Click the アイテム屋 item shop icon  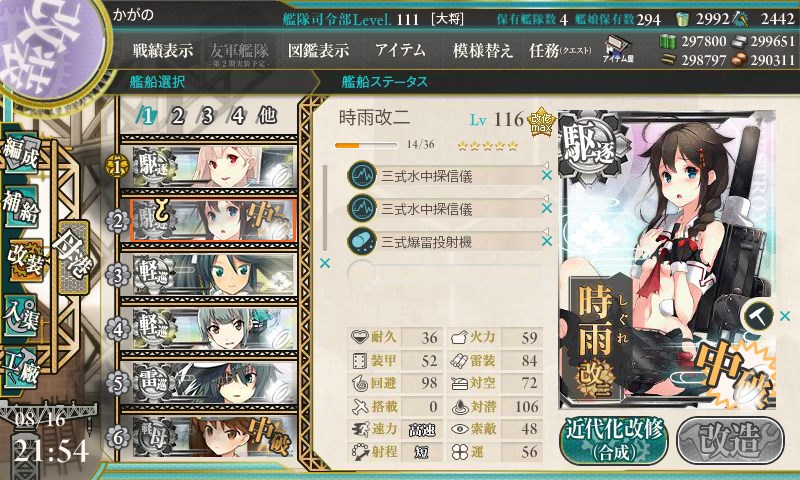click(618, 49)
